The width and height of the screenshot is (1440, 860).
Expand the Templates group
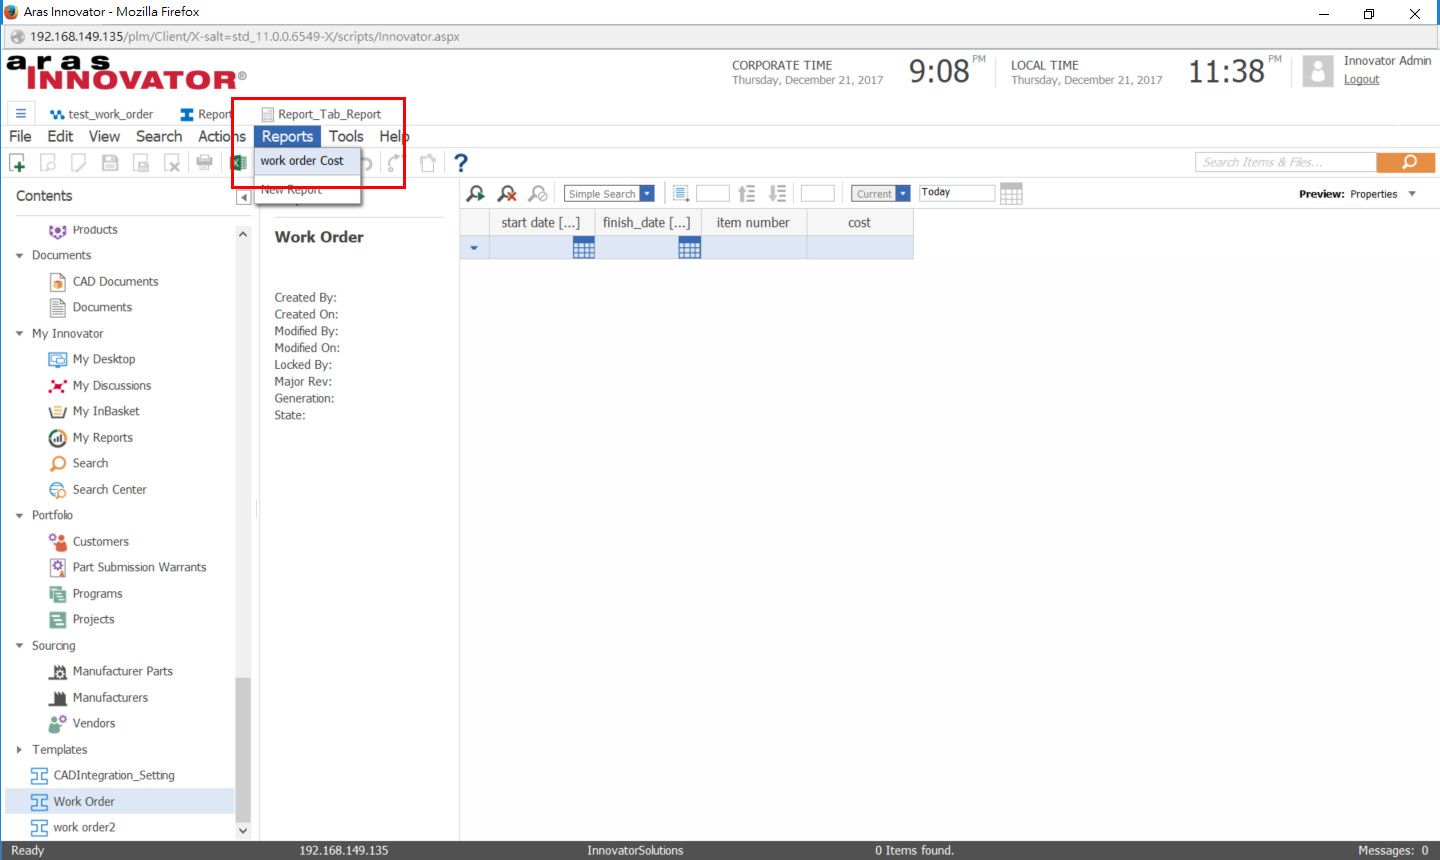point(19,750)
